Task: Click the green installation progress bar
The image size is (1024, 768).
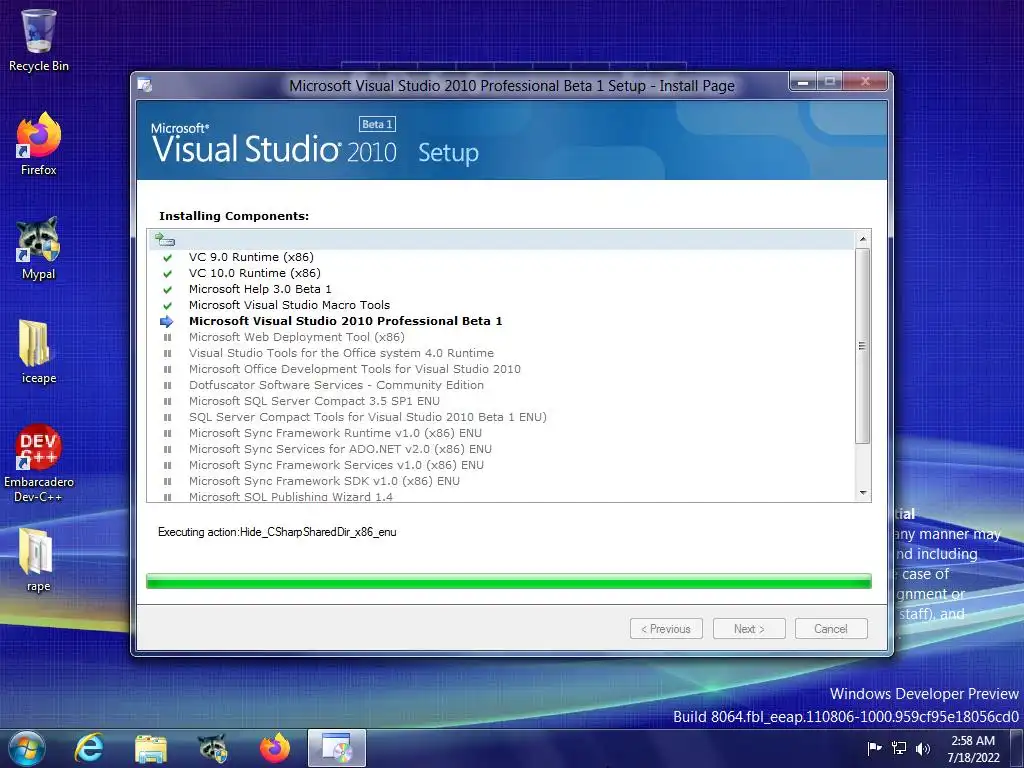Action: 509,581
